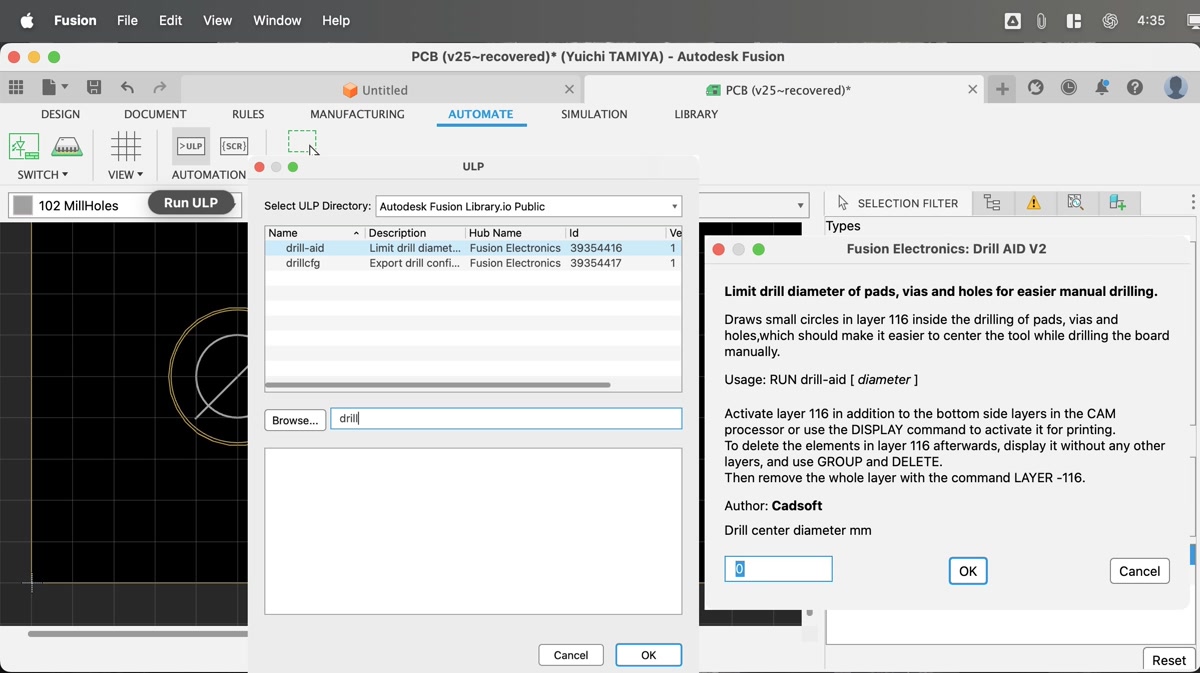Sort by the Hub Name column header
The height and width of the screenshot is (673, 1200).
point(515,233)
